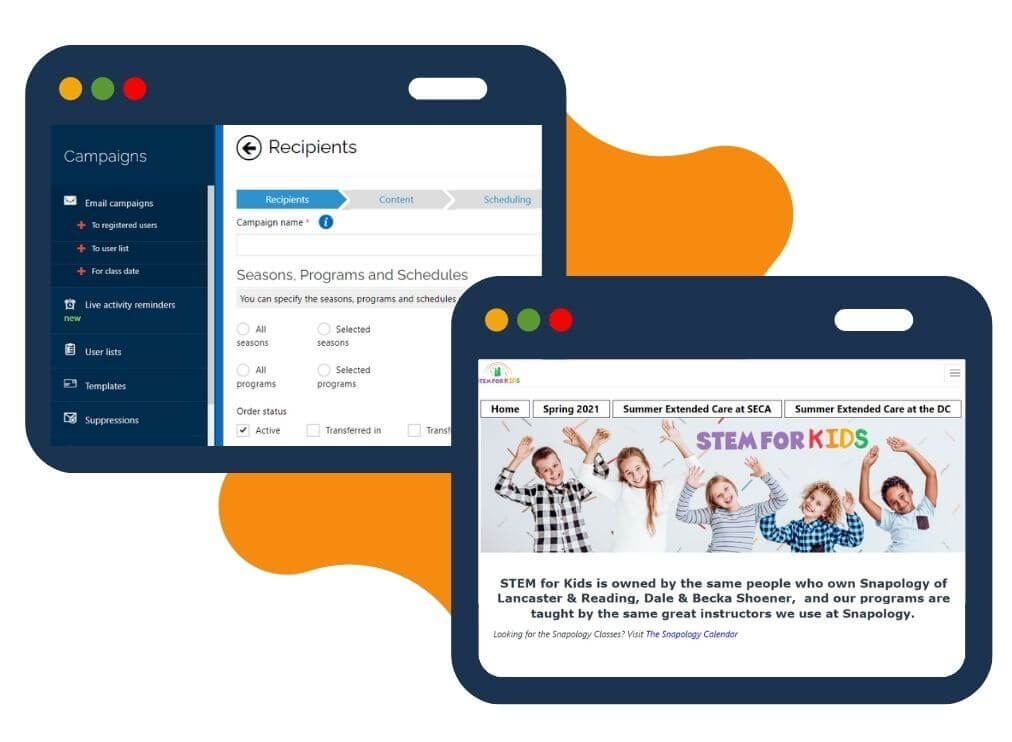
Task: Click the white address pill in Campaigns window
Action: tap(447, 88)
